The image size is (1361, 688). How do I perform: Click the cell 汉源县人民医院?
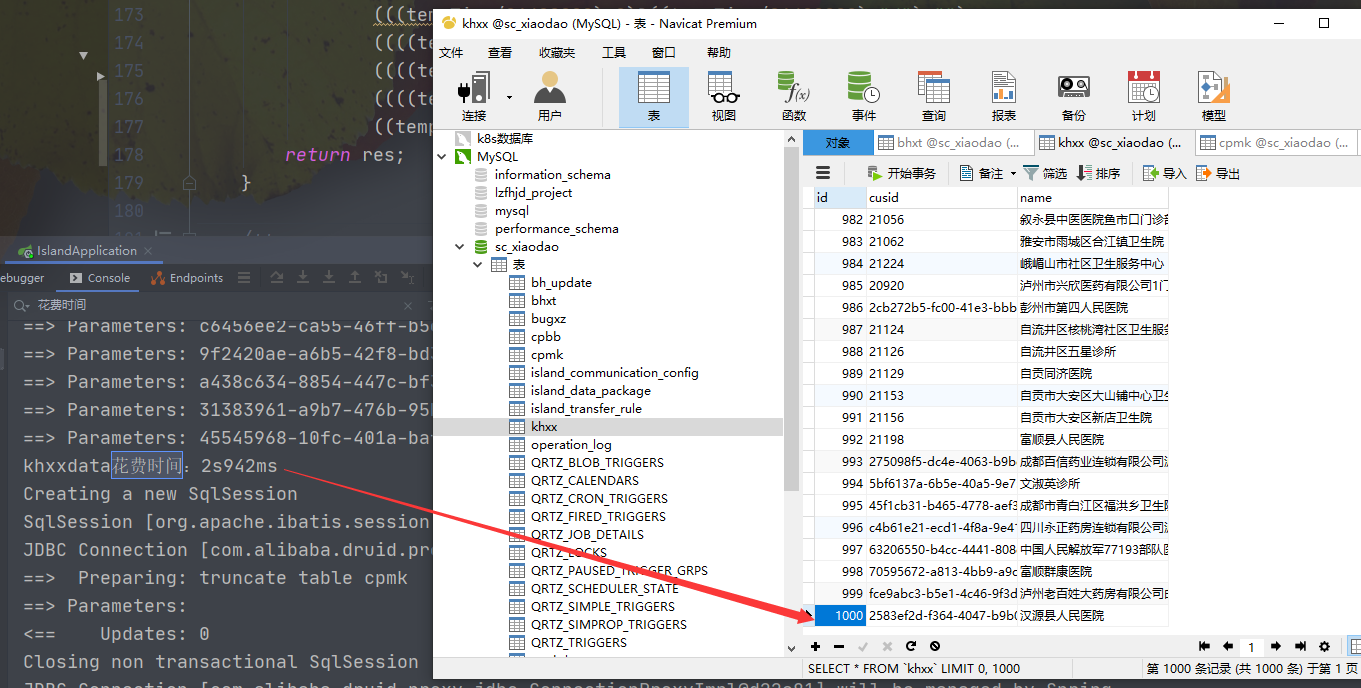pos(1092,616)
